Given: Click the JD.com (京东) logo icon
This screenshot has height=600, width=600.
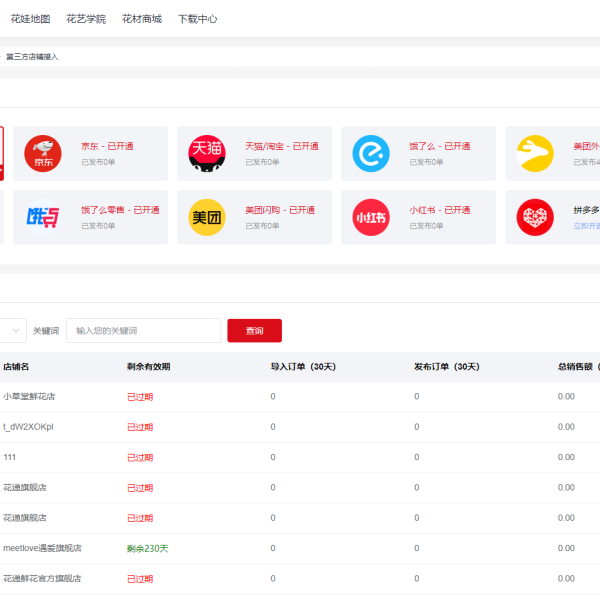Looking at the screenshot, I should pos(43,153).
